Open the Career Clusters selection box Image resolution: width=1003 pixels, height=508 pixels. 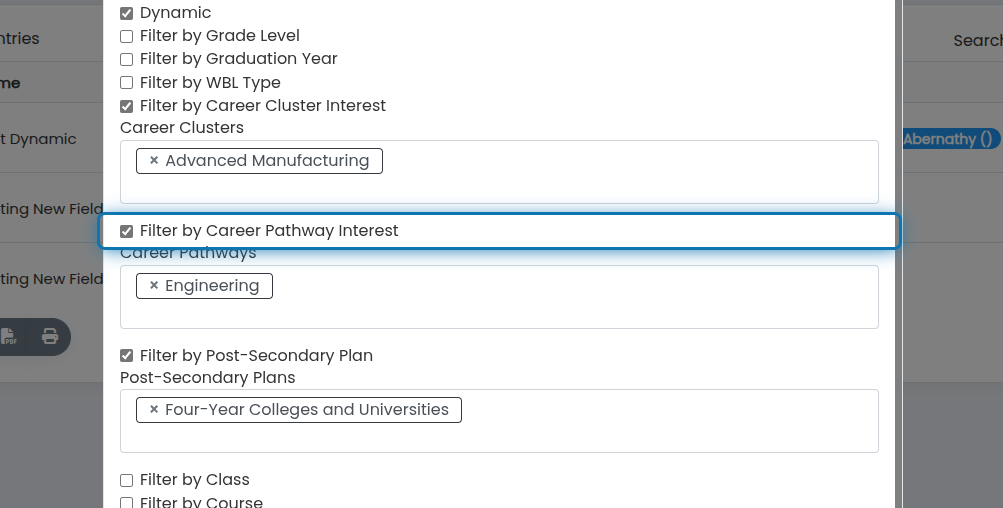point(499,172)
